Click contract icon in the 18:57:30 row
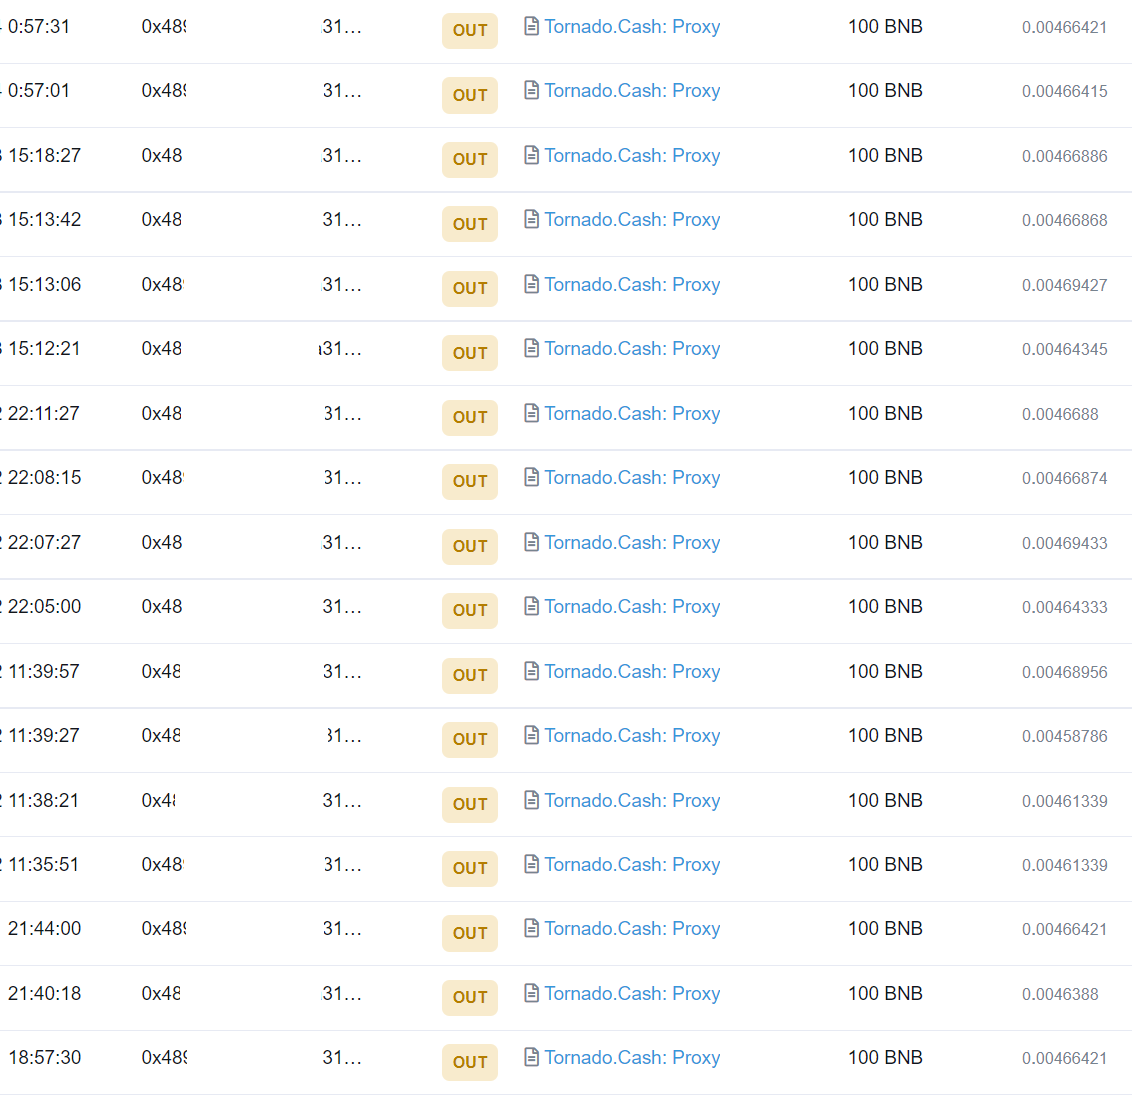This screenshot has width=1132, height=1095. 532,1057
